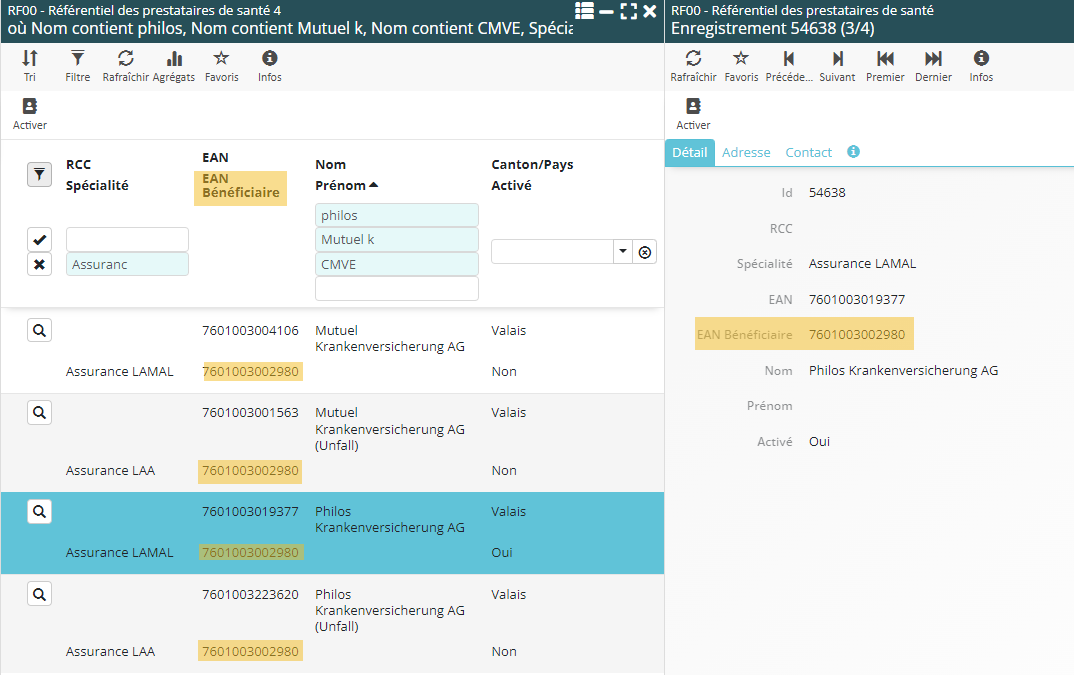
Task: Clear filters with the X button
Action: [39, 264]
